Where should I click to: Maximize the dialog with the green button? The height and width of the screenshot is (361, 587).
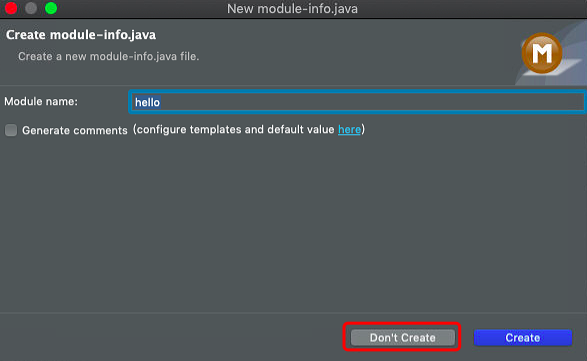tap(51, 8)
